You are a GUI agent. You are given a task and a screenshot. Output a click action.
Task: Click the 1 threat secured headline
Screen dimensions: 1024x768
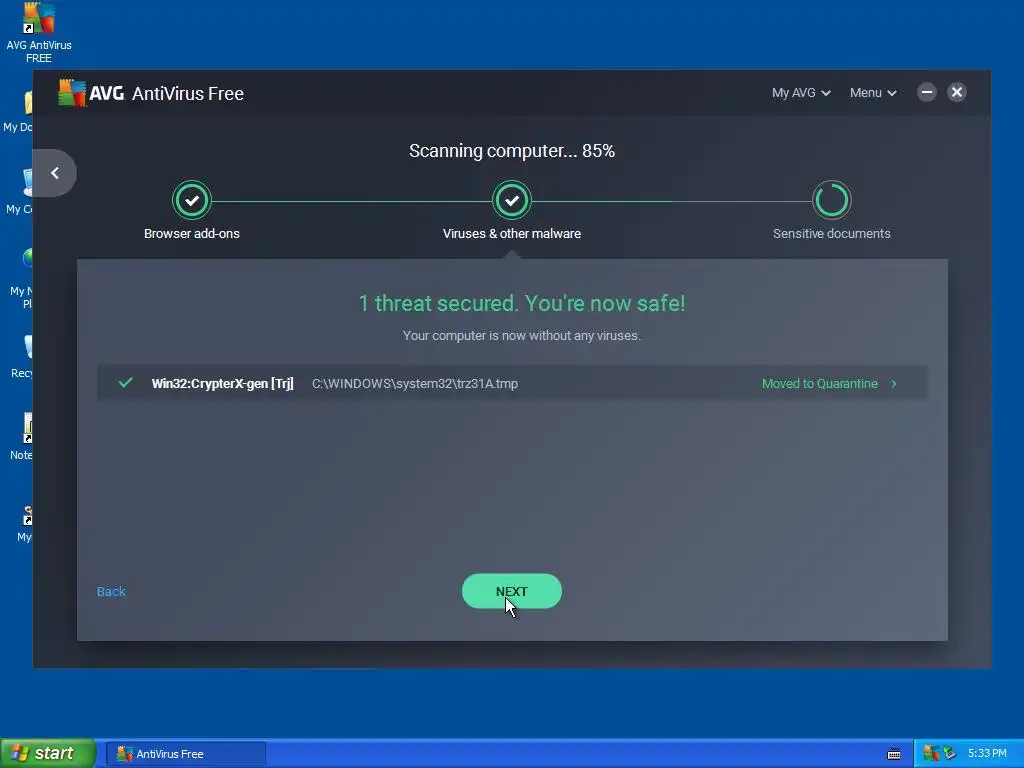click(x=522, y=303)
